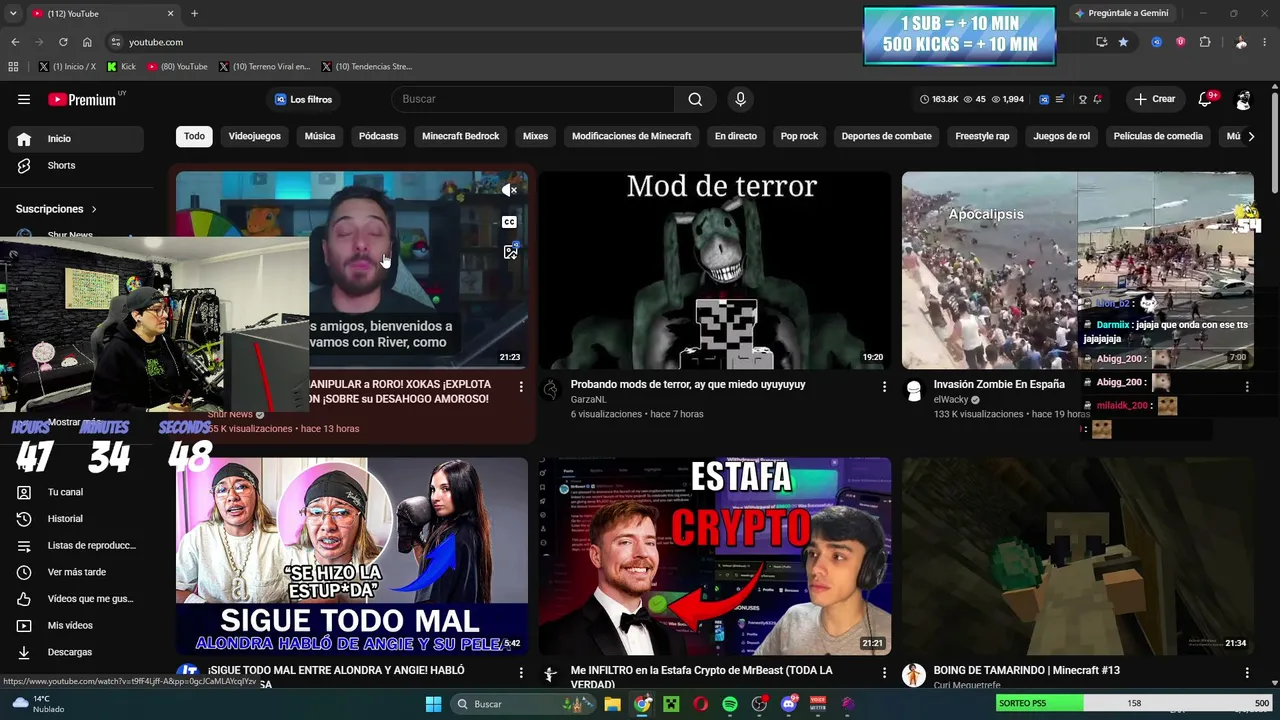Viewport: 1280px width, 720px height.
Task: Start voice search with the microphone
Action: pos(740,99)
